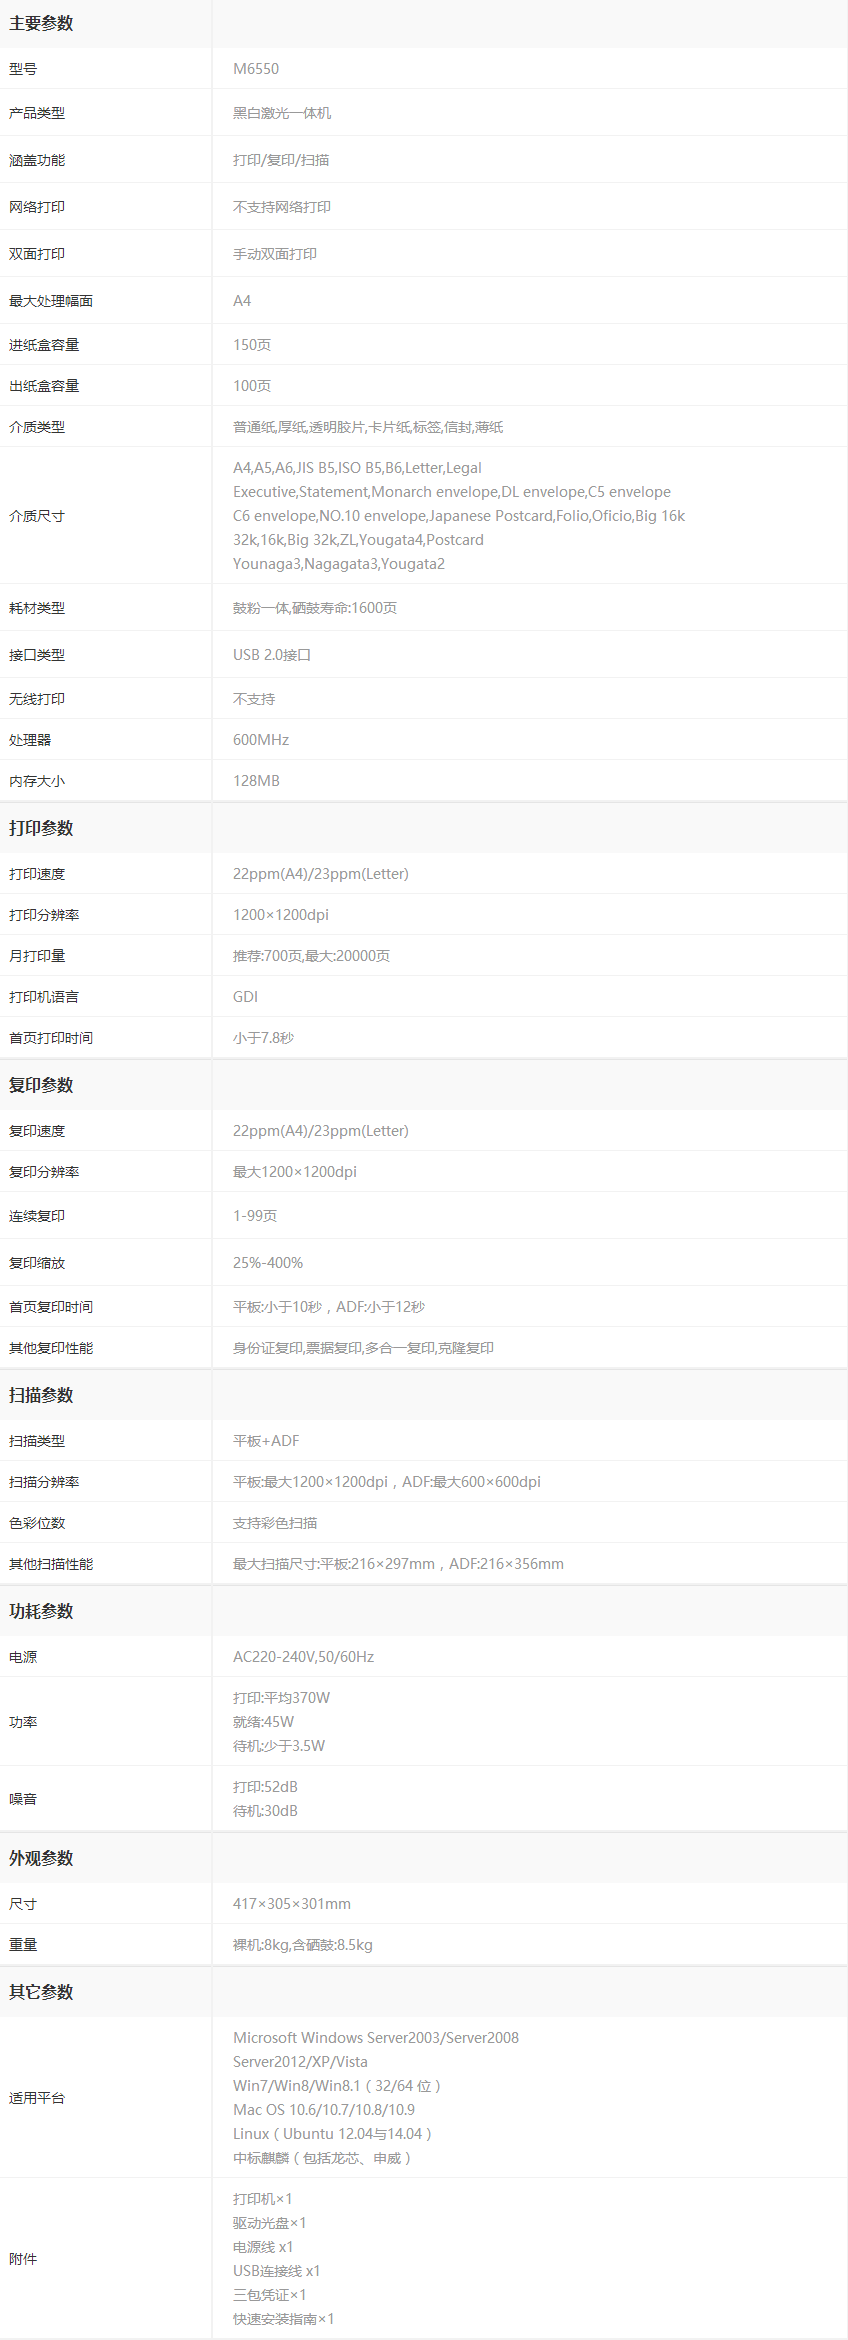The image size is (848, 2340).
Task: Click the 打印参数 section header
Action: [x=41, y=828]
